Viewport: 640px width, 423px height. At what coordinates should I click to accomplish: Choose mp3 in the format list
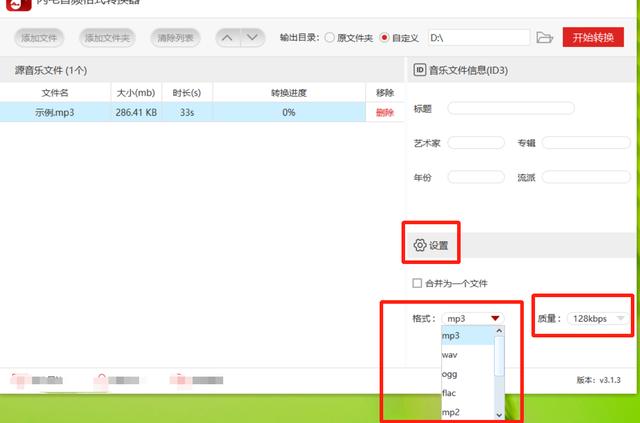pyautogui.click(x=468, y=335)
